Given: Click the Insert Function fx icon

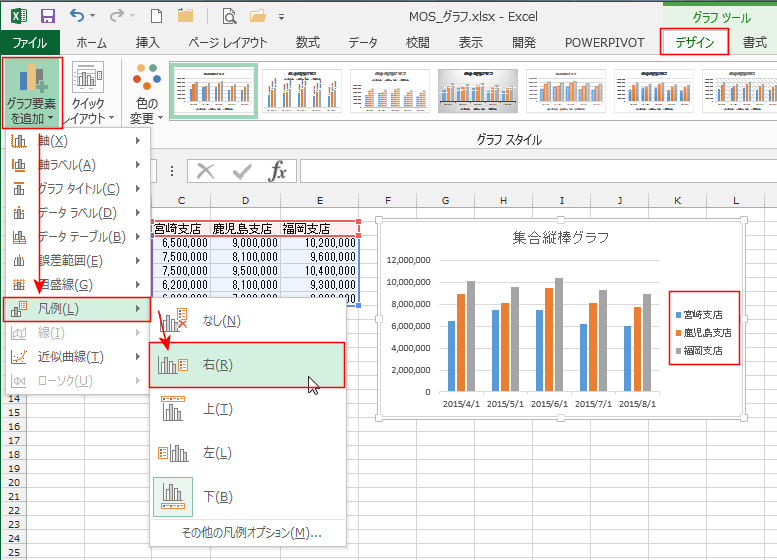Looking at the screenshot, I should point(278,171).
